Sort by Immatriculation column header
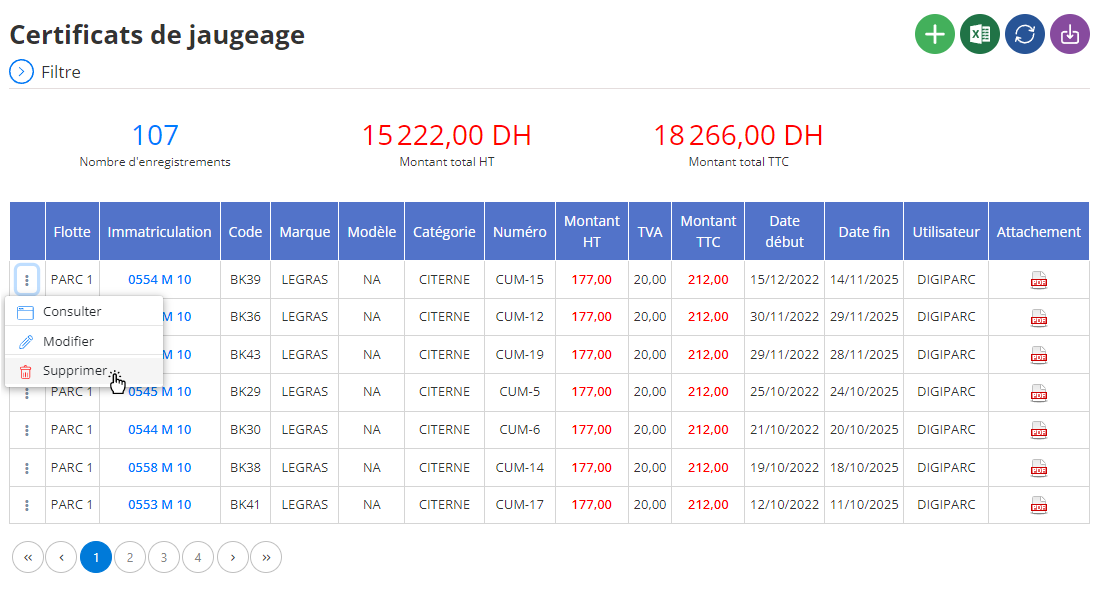This screenshot has height=605, width=1102. click(x=160, y=232)
